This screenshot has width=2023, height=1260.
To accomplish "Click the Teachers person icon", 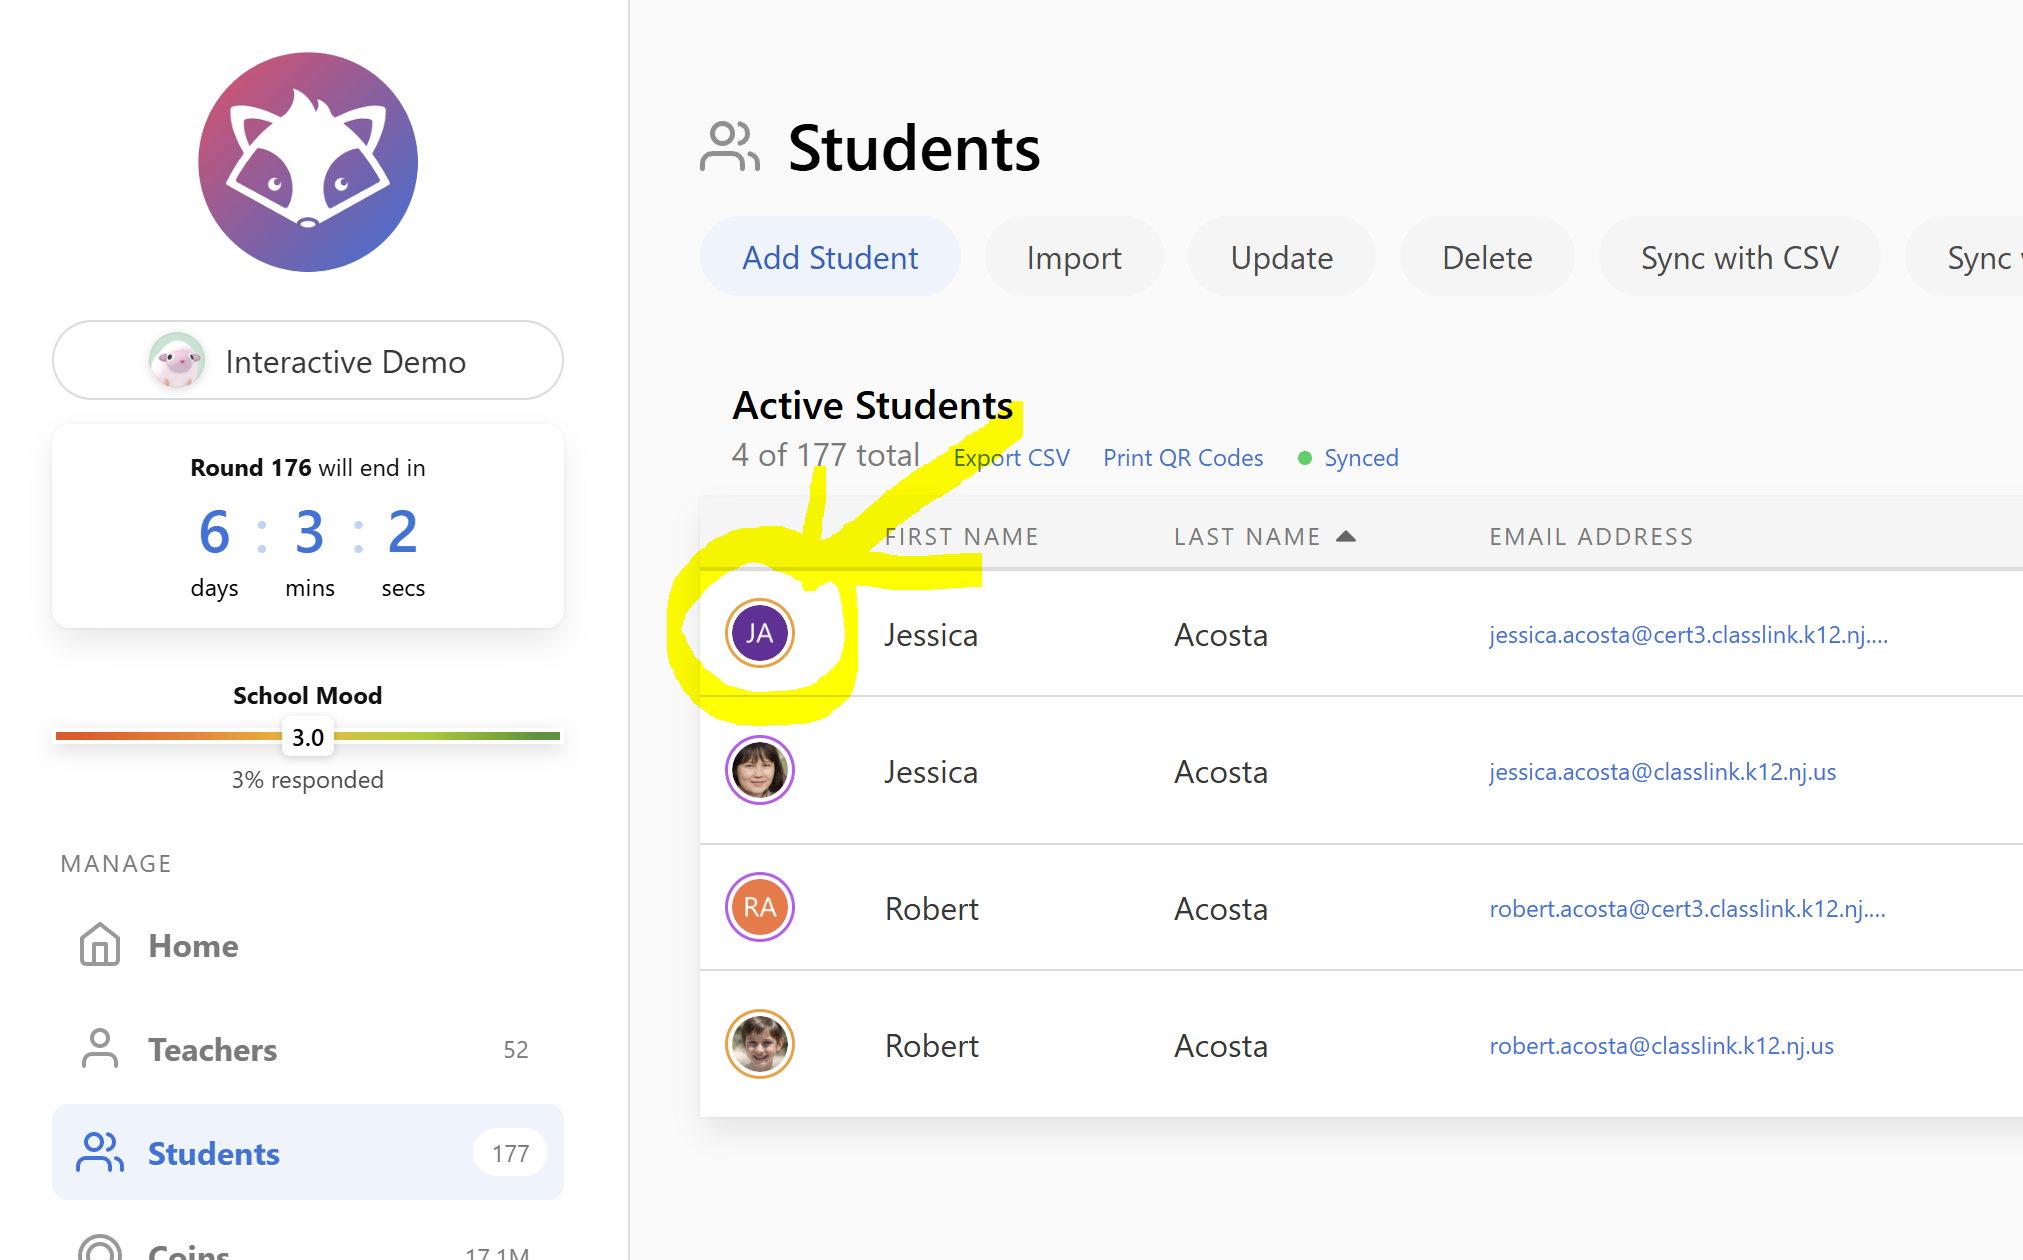I will pyautogui.click(x=100, y=1049).
